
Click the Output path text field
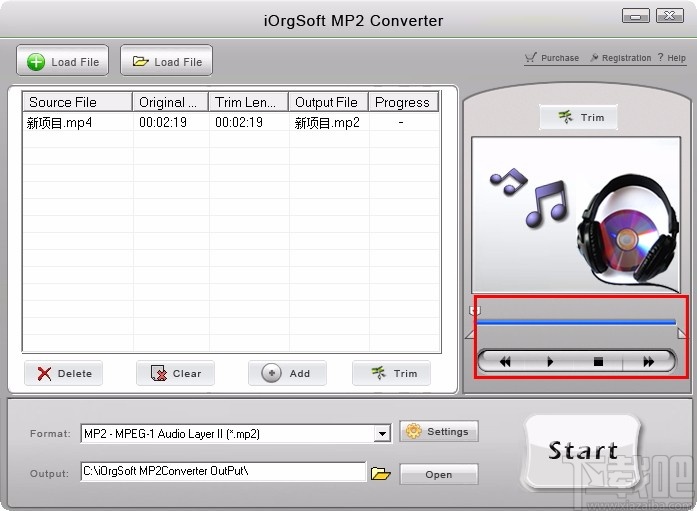click(223, 471)
